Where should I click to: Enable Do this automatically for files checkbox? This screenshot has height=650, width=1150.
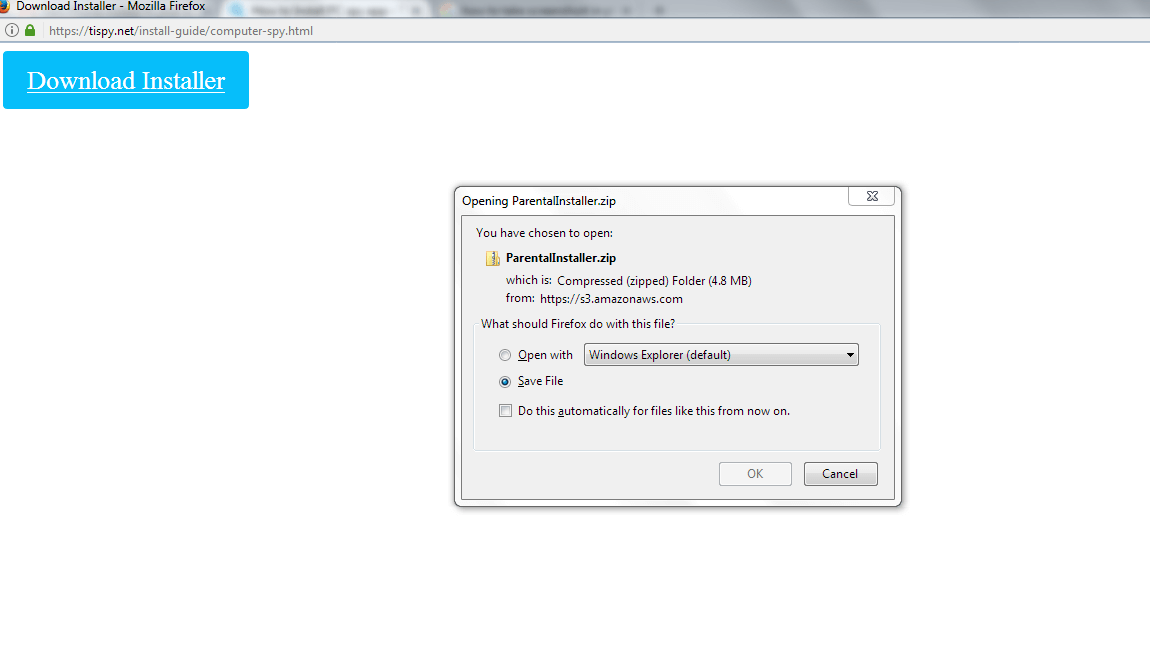[x=505, y=411]
